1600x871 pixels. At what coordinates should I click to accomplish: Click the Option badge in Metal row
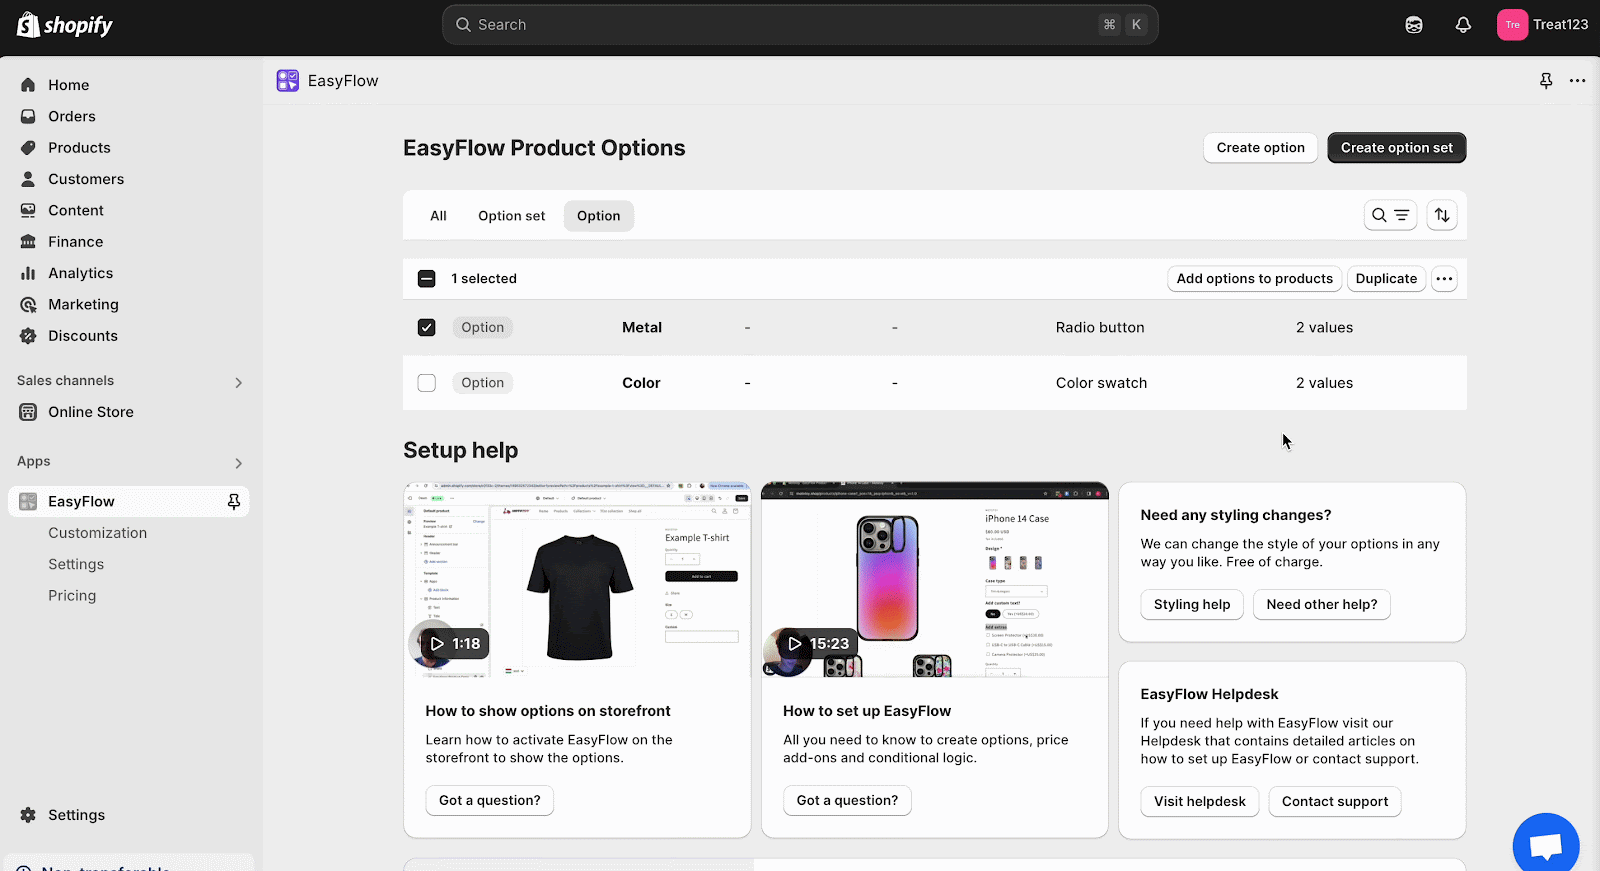pyautogui.click(x=483, y=328)
